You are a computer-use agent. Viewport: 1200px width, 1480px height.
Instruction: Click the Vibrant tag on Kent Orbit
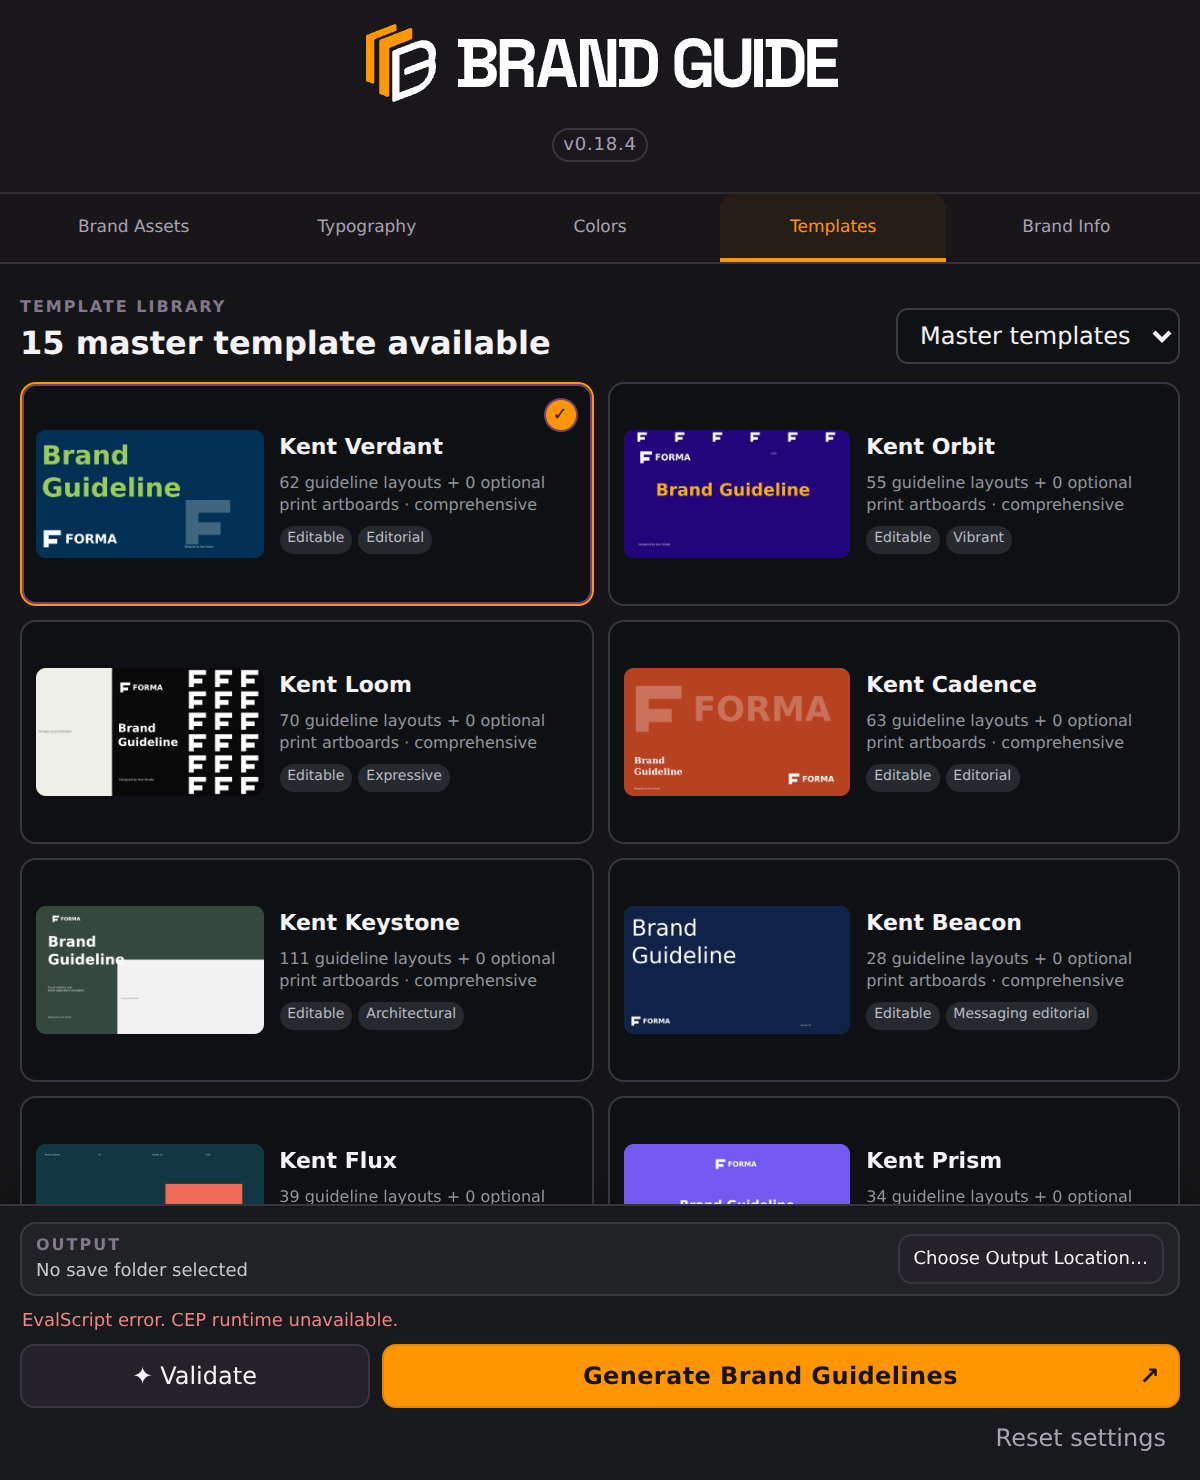click(x=978, y=538)
